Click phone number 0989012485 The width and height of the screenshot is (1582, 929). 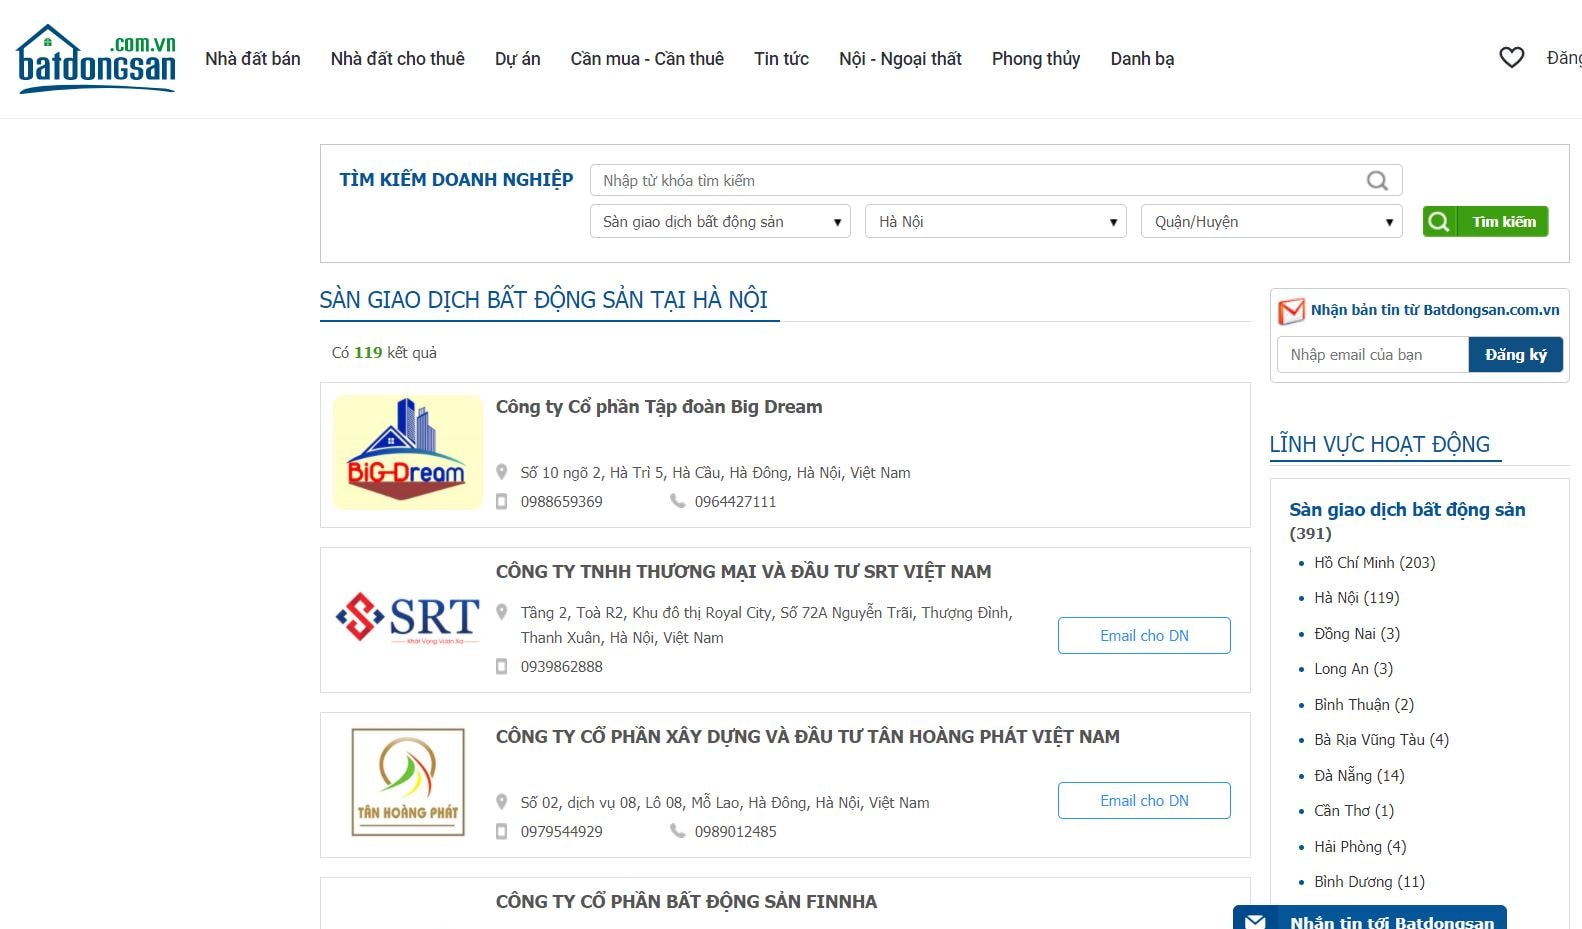pos(736,832)
